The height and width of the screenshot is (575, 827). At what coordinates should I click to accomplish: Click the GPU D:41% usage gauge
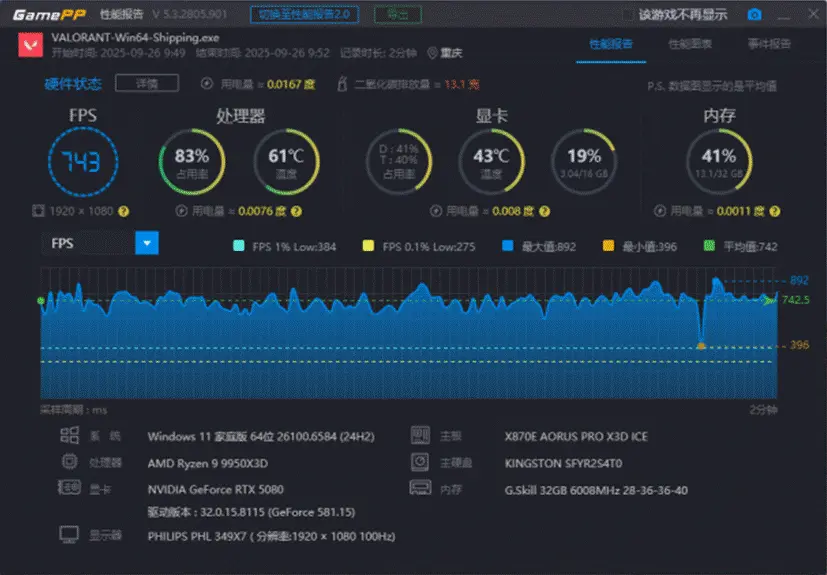(399, 161)
